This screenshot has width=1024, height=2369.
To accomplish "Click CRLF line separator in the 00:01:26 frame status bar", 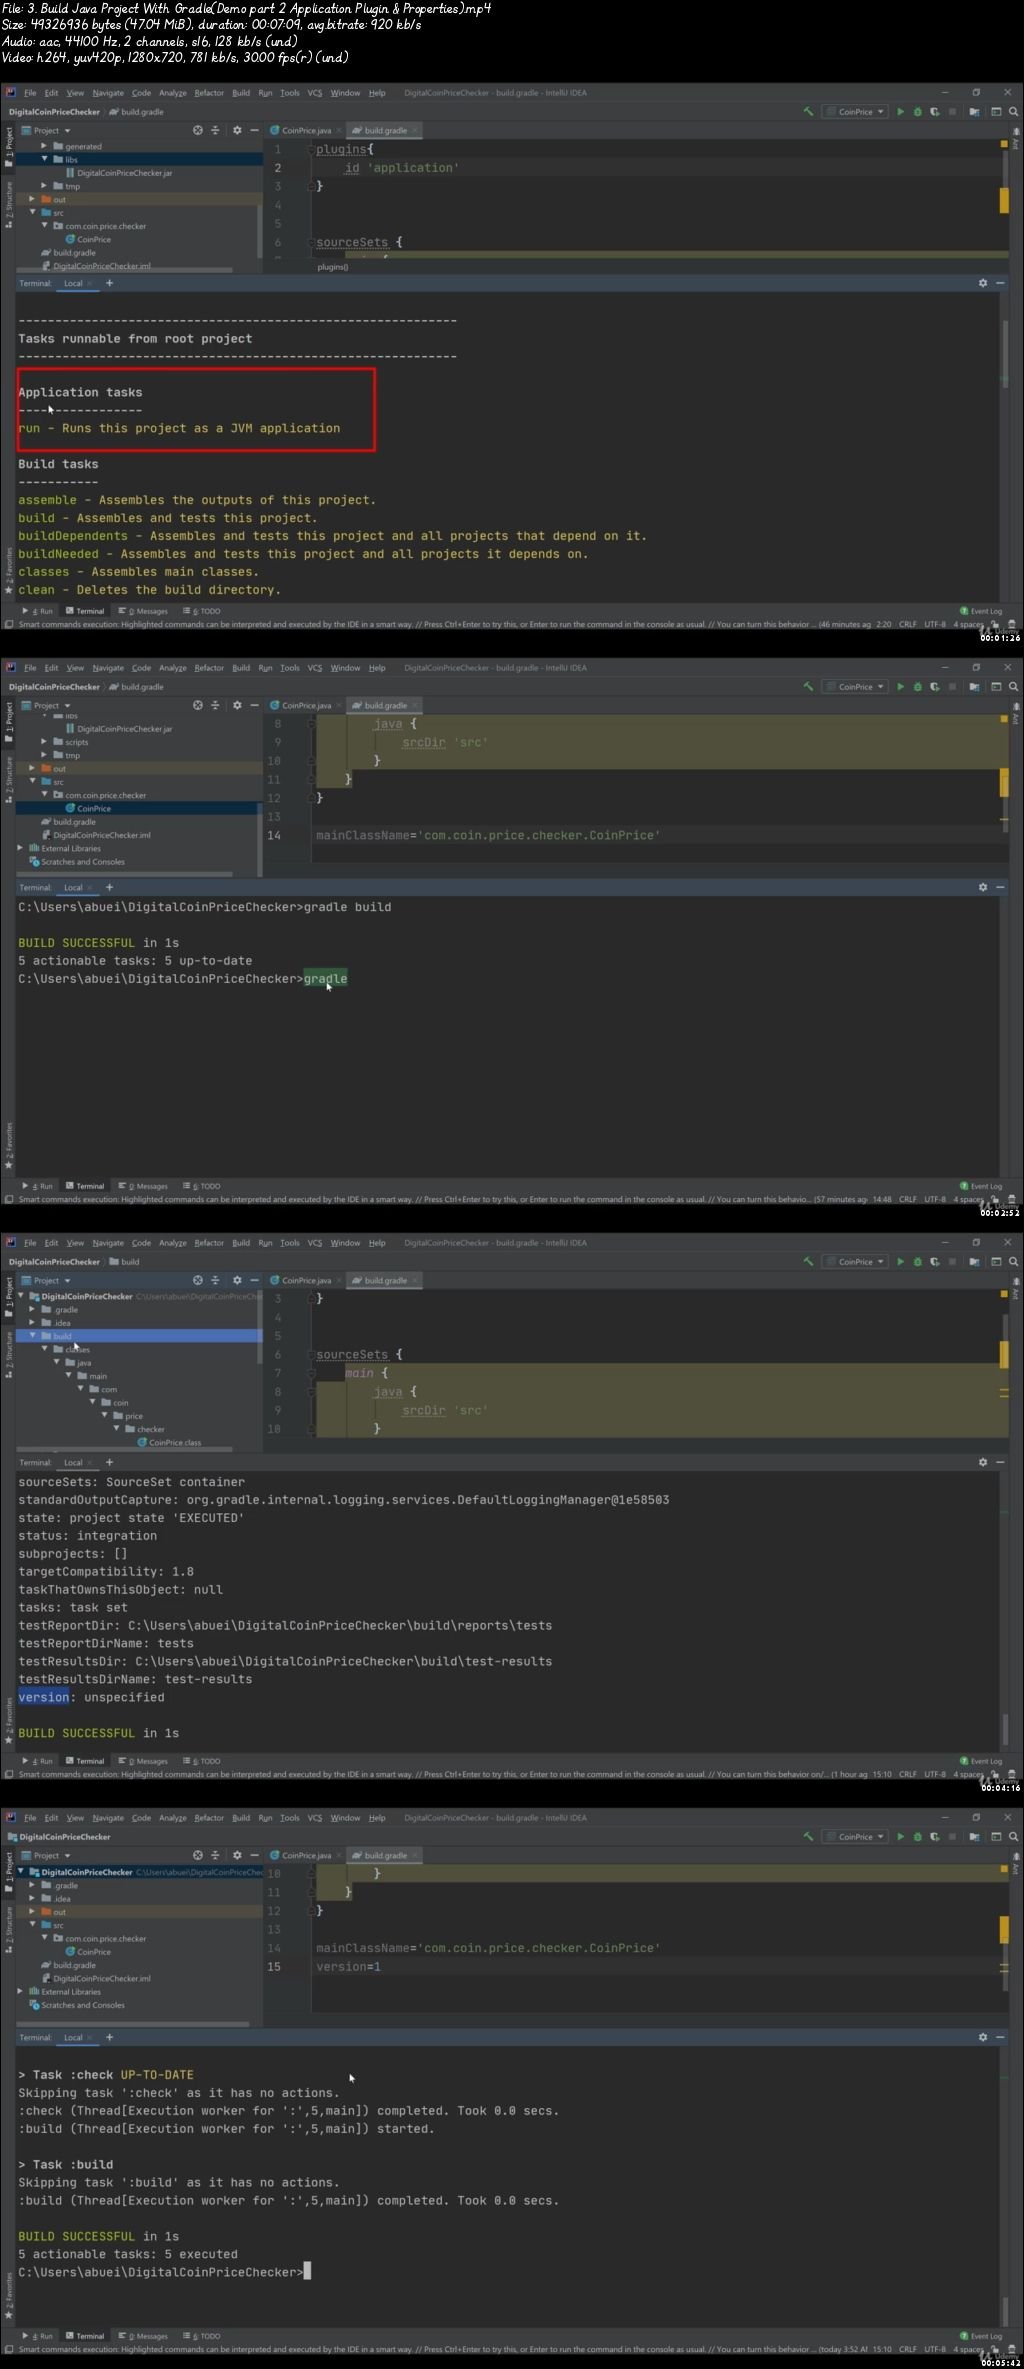I will coord(908,624).
